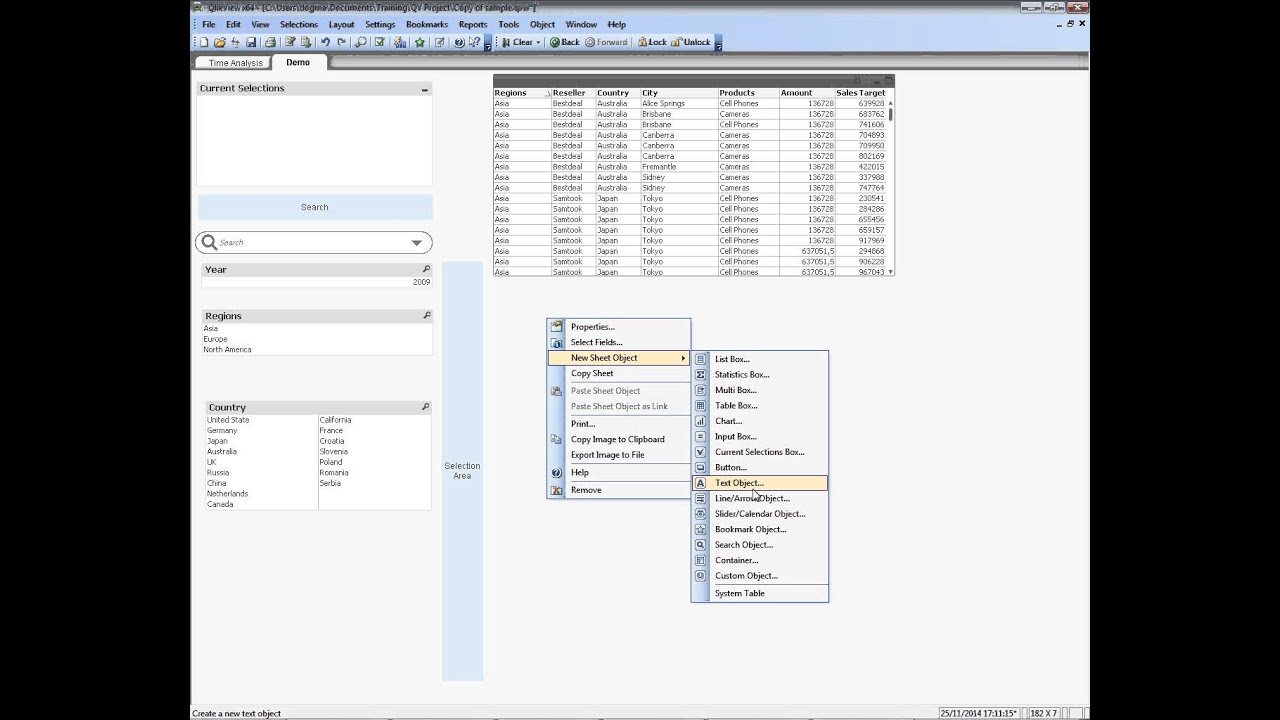This screenshot has width=1280, height=720.
Task: Choose Chart from the submenu
Action: 760,421
